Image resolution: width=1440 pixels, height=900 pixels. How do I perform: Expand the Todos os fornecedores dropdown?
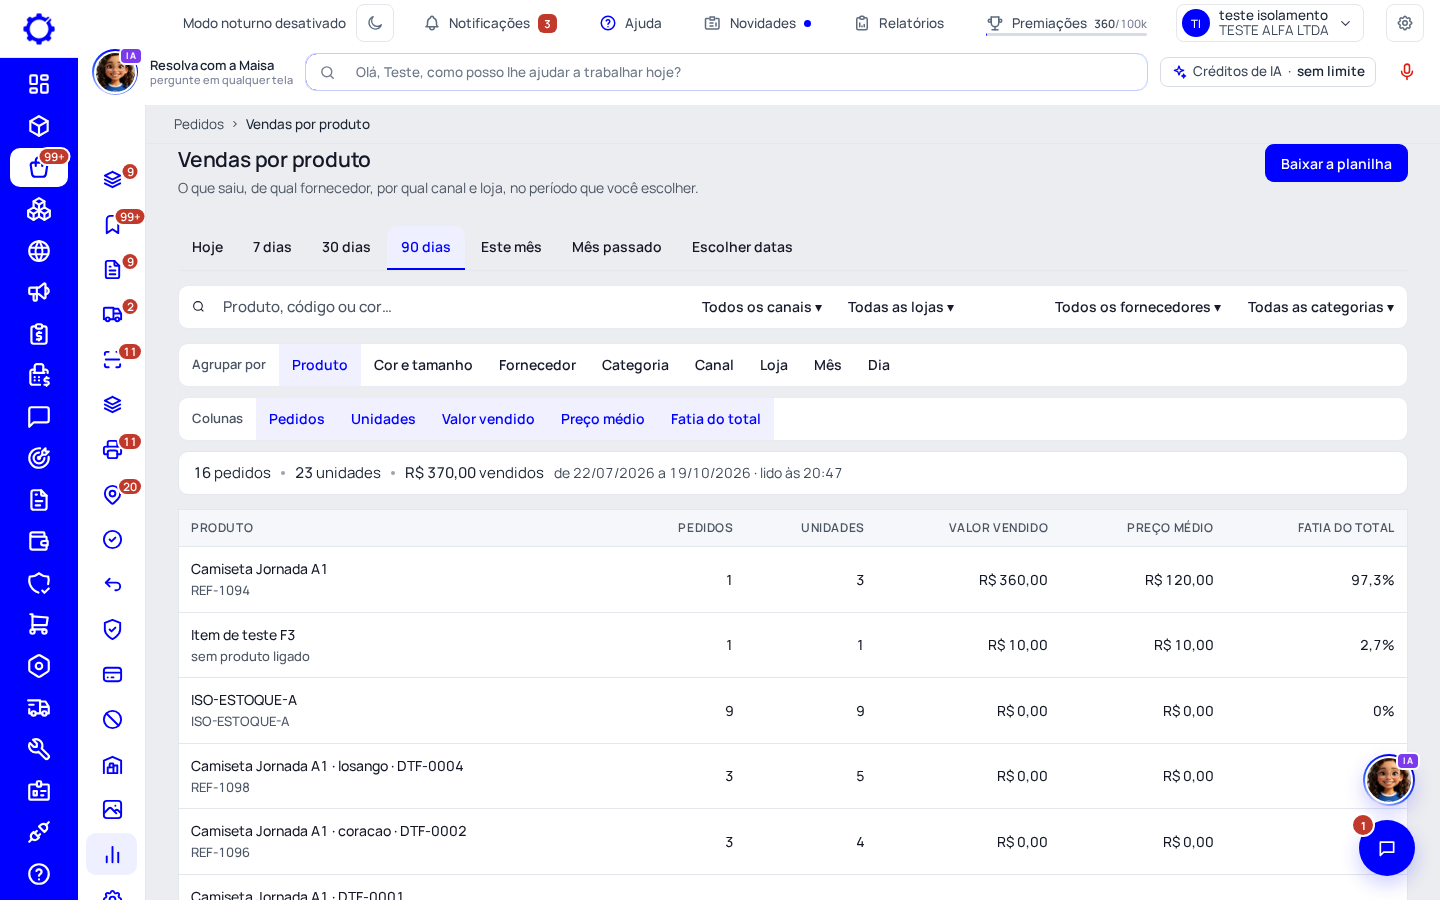1138,307
